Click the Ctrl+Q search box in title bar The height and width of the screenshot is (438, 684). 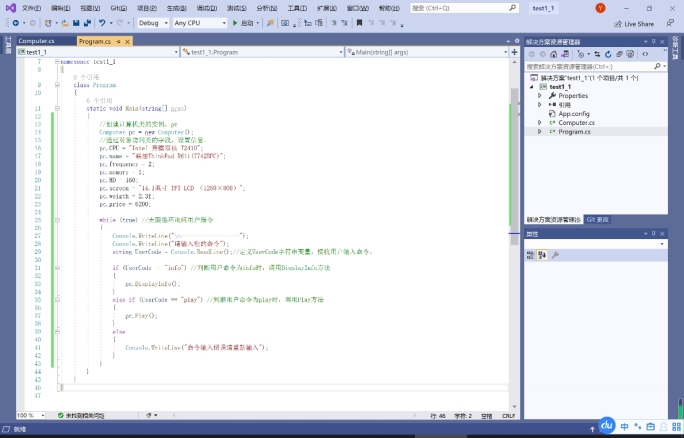(465, 8)
